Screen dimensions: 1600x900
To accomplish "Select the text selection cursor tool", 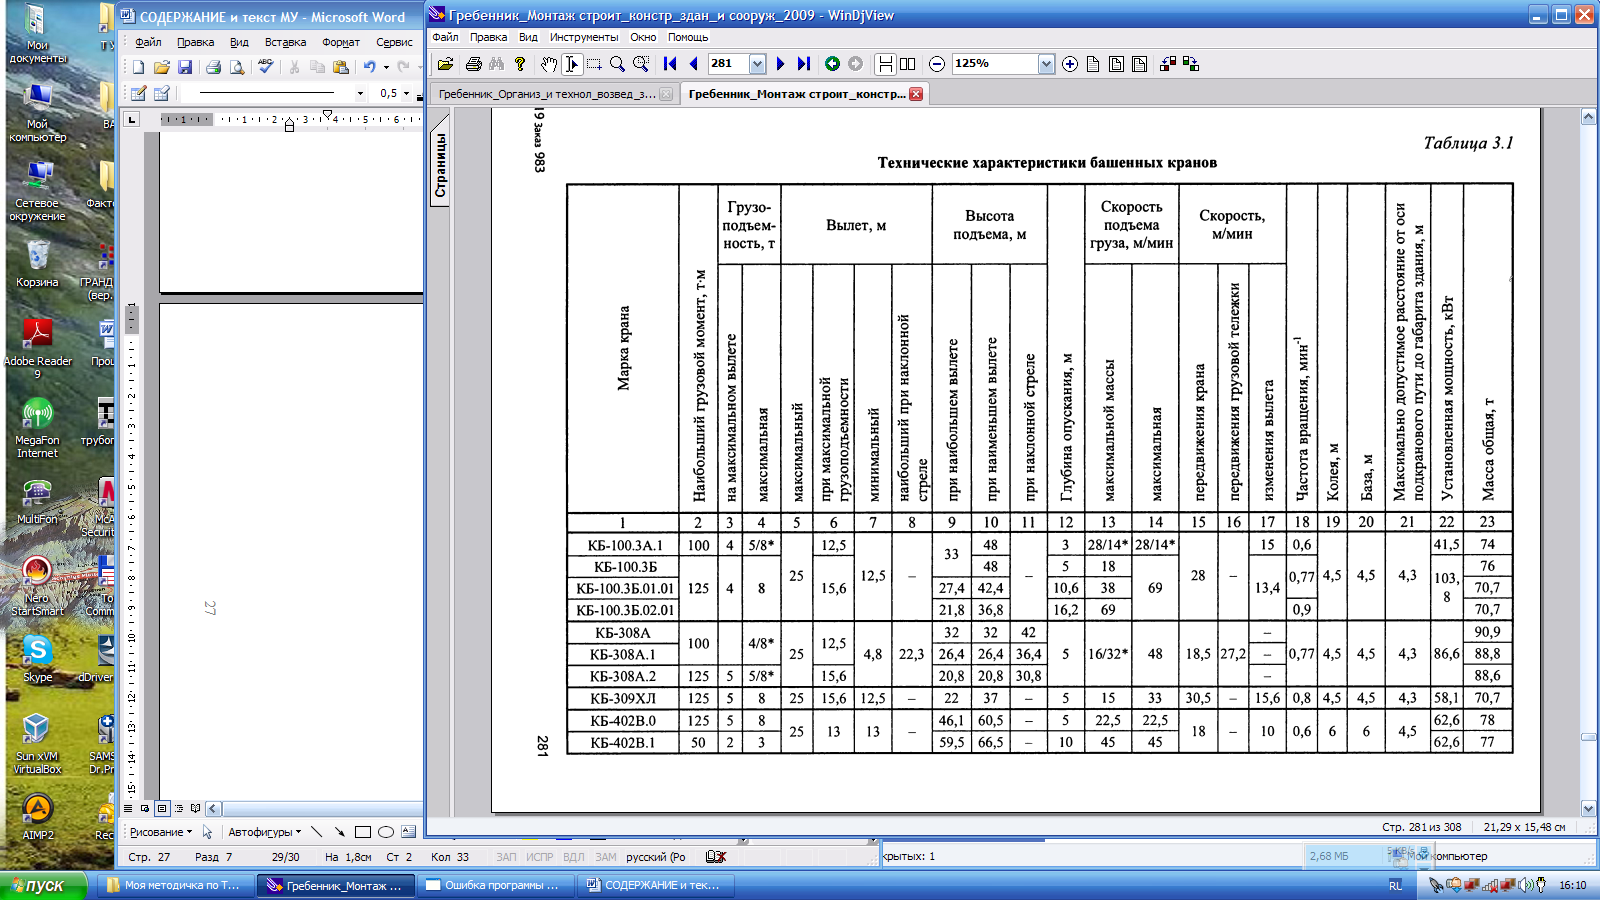I will pos(572,64).
